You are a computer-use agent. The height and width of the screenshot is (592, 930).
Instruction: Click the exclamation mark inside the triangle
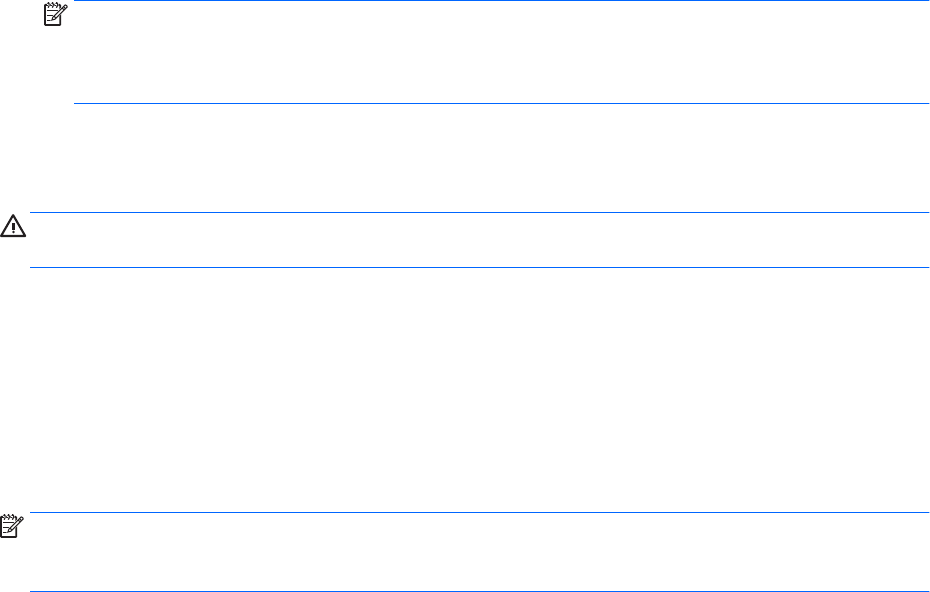[x=13, y=229]
